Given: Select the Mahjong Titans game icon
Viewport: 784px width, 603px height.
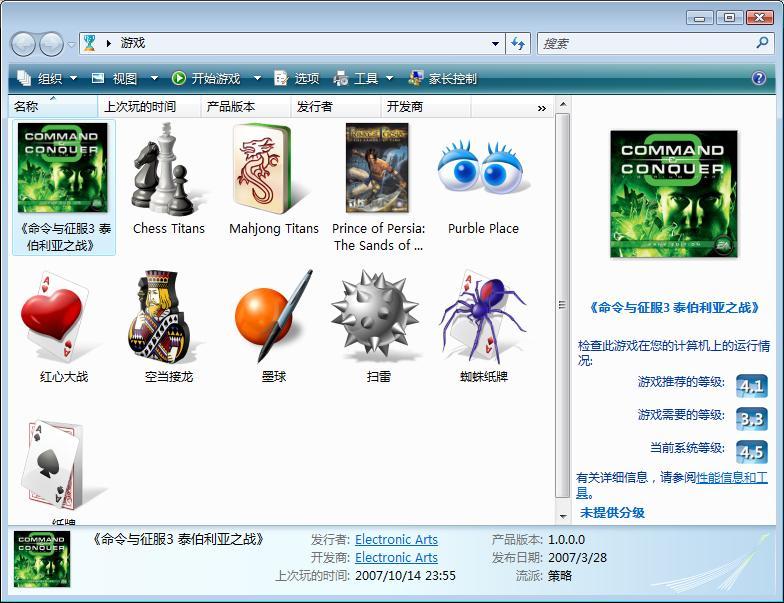Looking at the screenshot, I should pyautogui.click(x=273, y=170).
